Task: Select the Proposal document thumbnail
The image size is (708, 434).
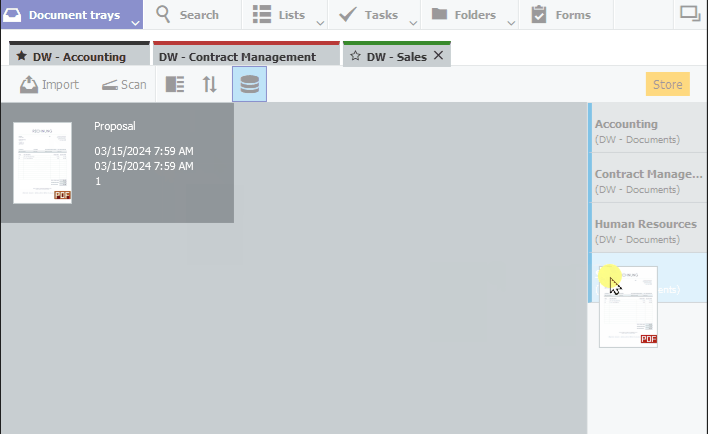Action: [x=43, y=162]
